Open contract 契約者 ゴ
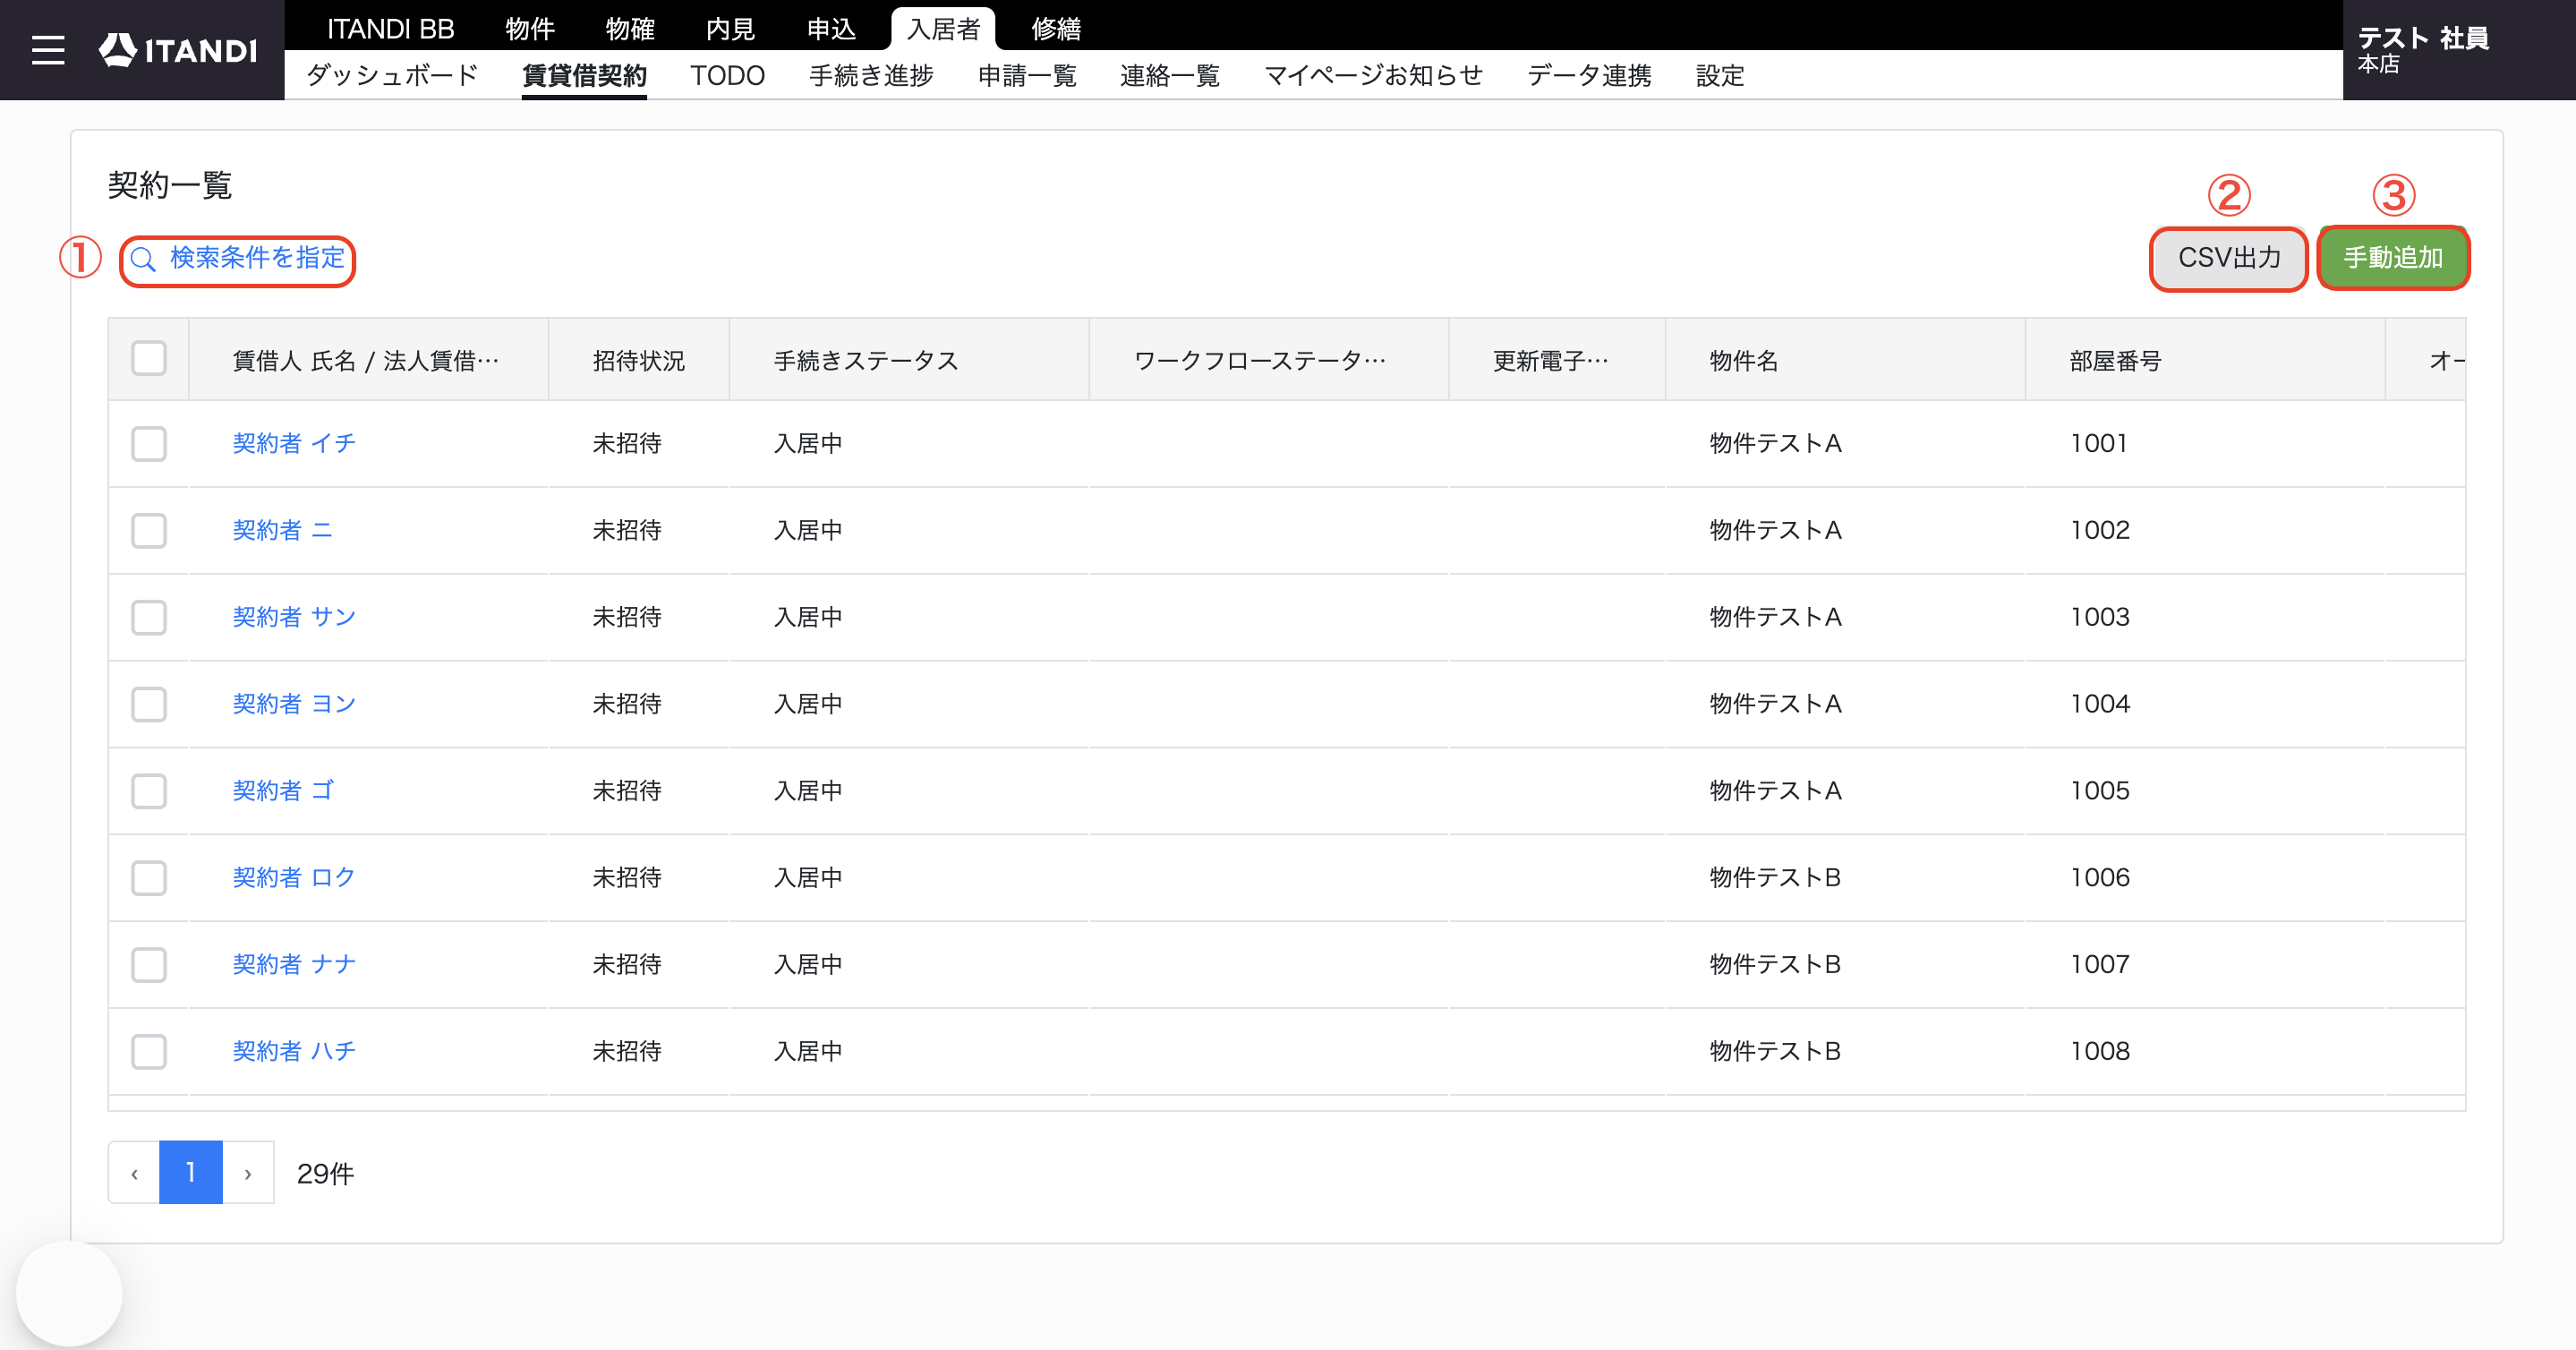Viewport: 2576px width, 1350px height. point(283,791)
